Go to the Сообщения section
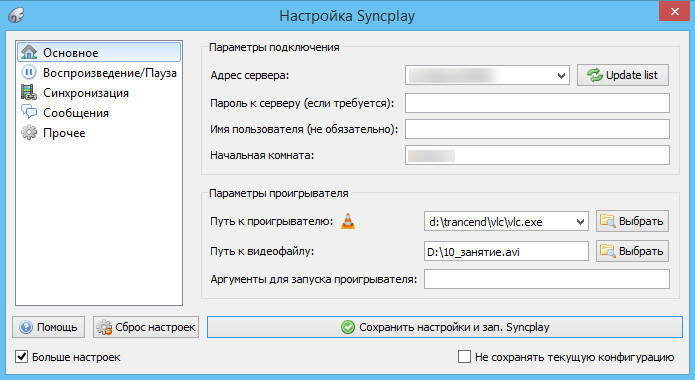 tap(99, 113)
